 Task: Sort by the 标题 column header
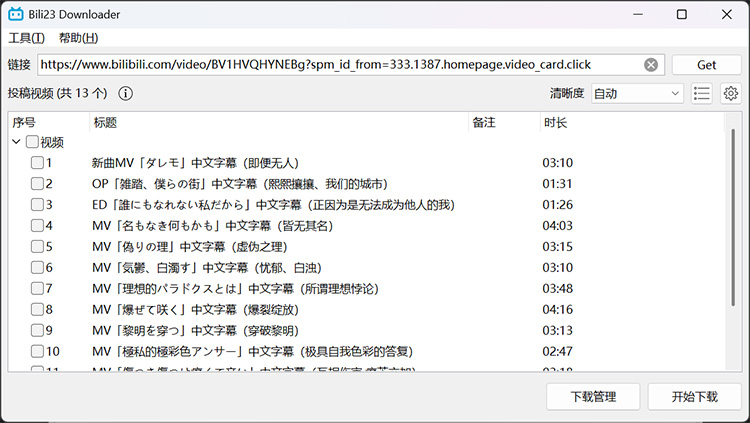(279, 122)
